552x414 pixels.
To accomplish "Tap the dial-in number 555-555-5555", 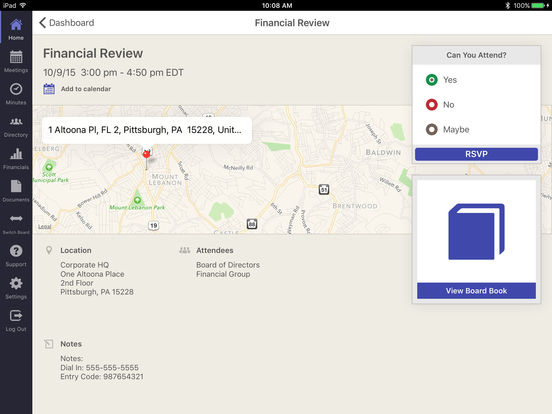I will [112, 368].
